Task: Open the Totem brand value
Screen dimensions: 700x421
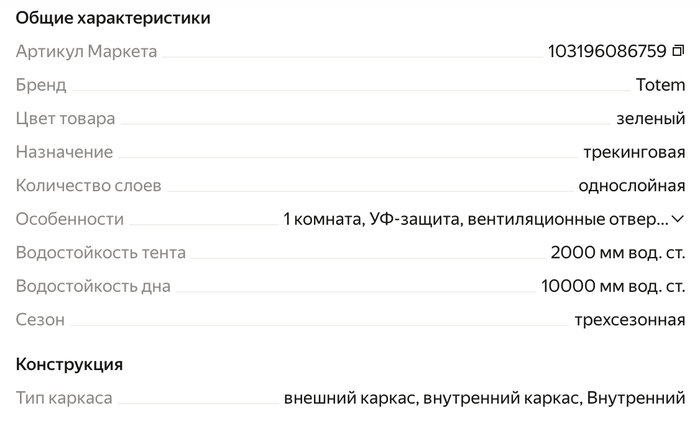Action: click(660, 85)
